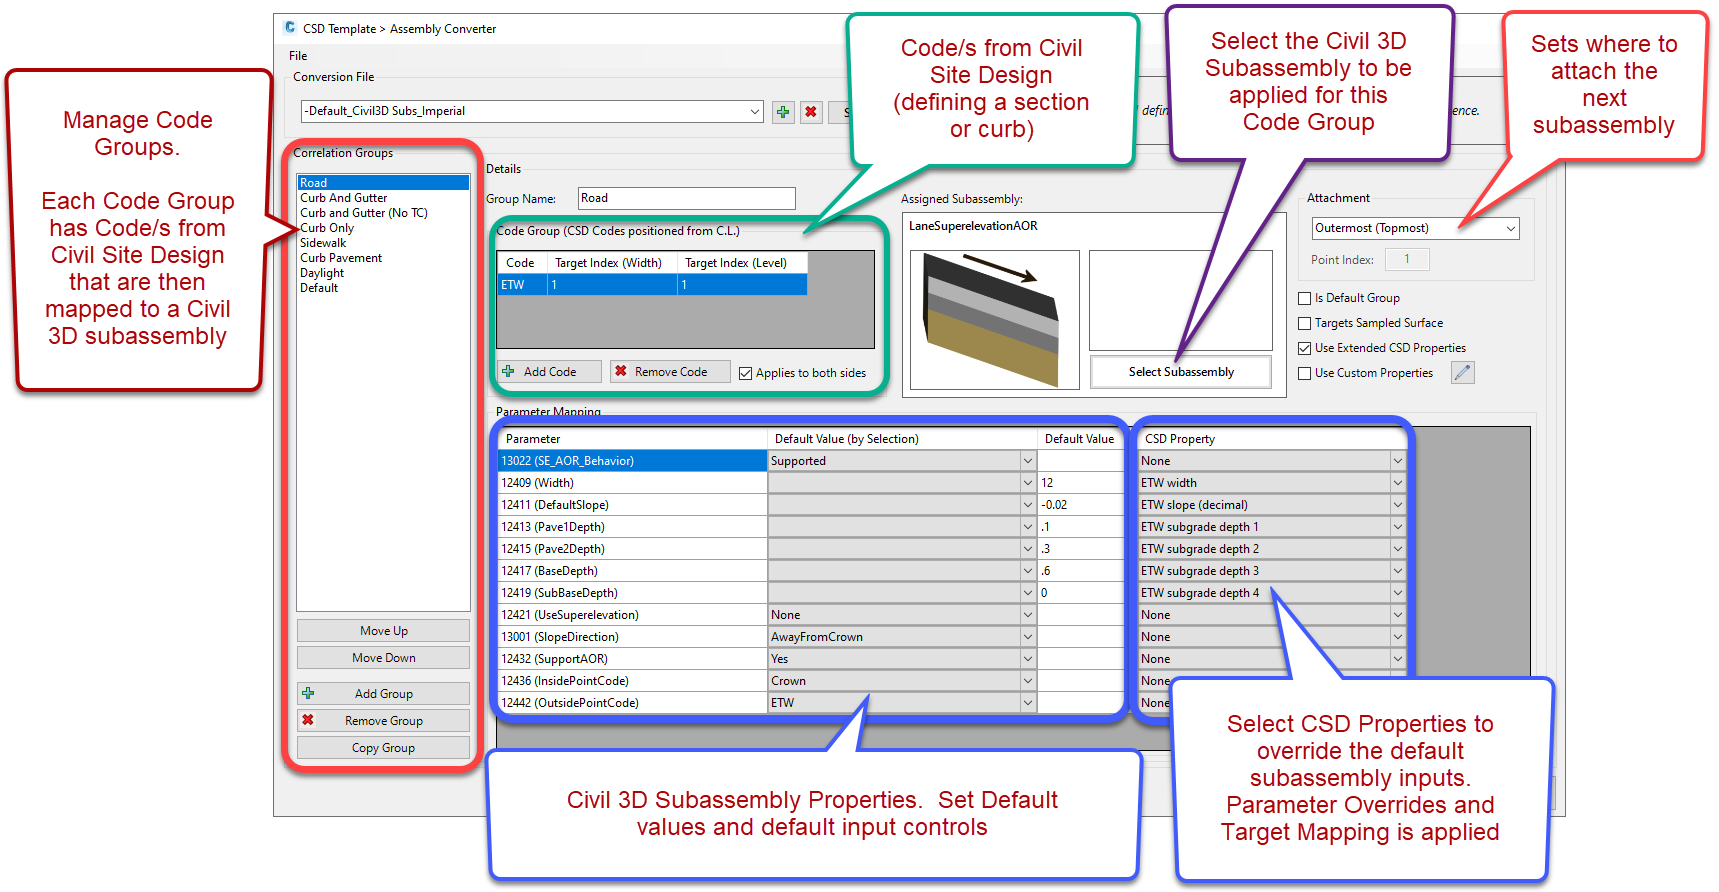This screenshot has width=1719, height=892.
Task: Click the Select Subassembly button
Action: (x=1181, y=372)
